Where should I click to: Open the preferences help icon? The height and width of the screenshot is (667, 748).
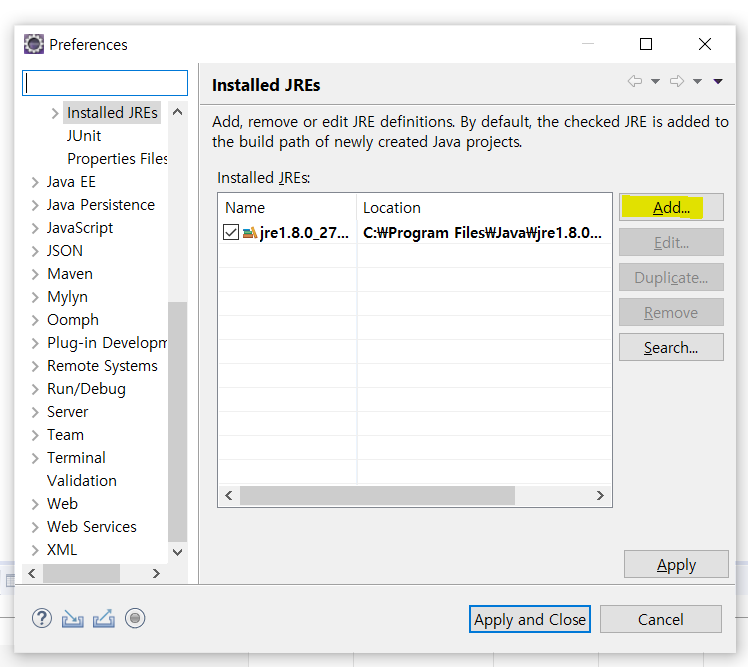(42, 618)
